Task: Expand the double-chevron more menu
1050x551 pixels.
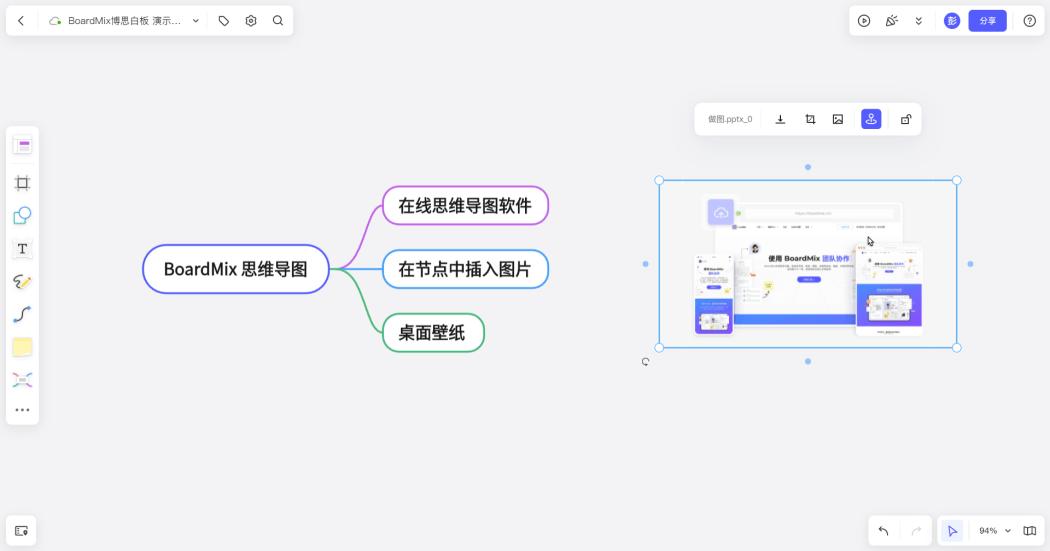Action: [919, 21]
